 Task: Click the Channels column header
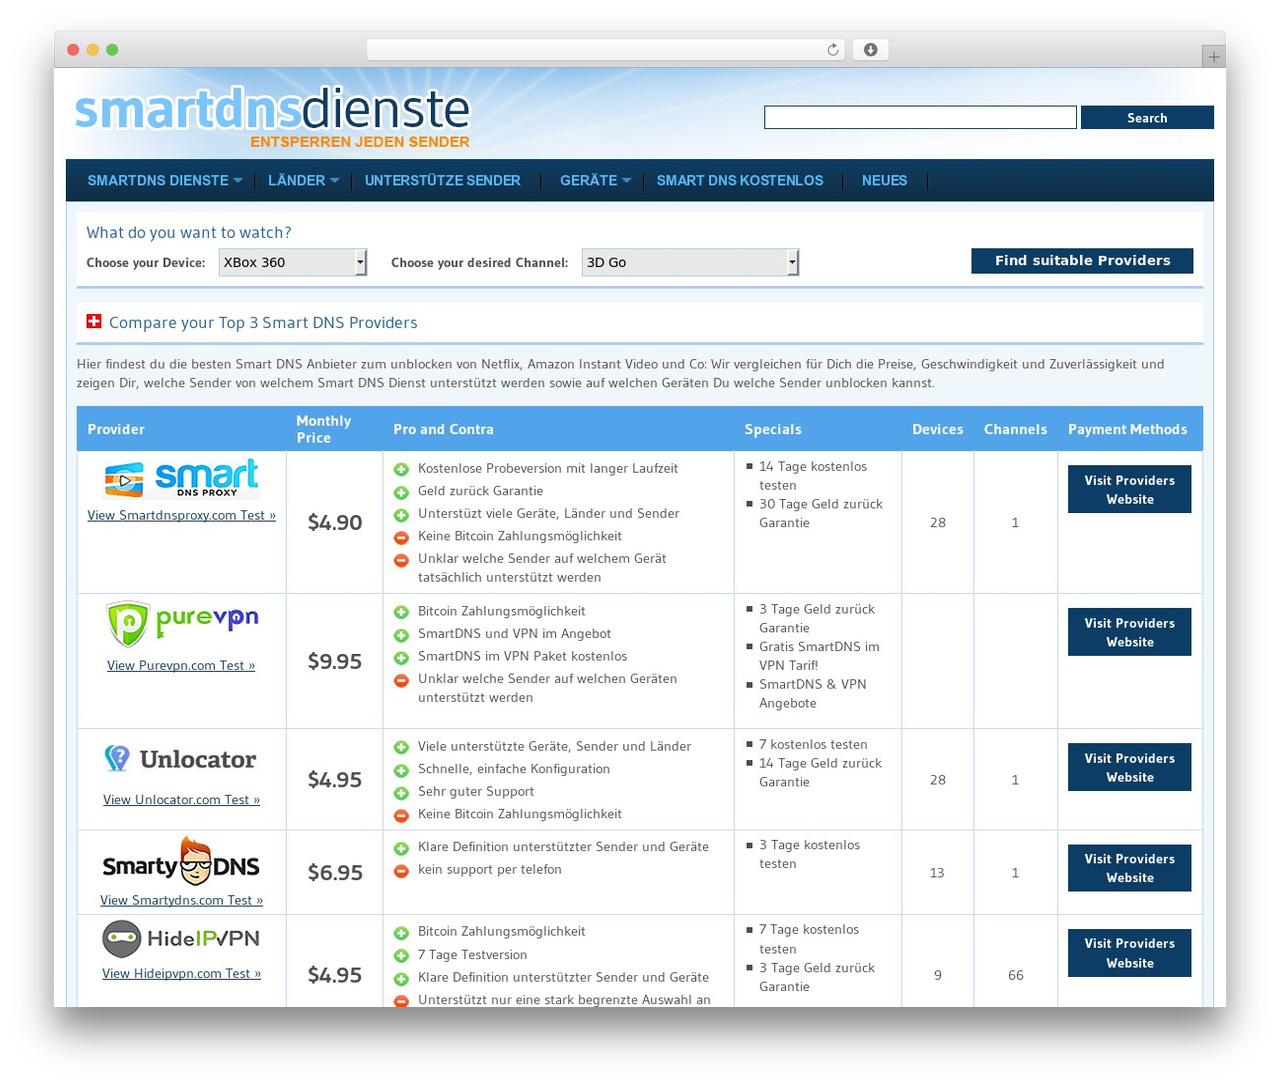pyautogui.click(x=1015, y=429)
